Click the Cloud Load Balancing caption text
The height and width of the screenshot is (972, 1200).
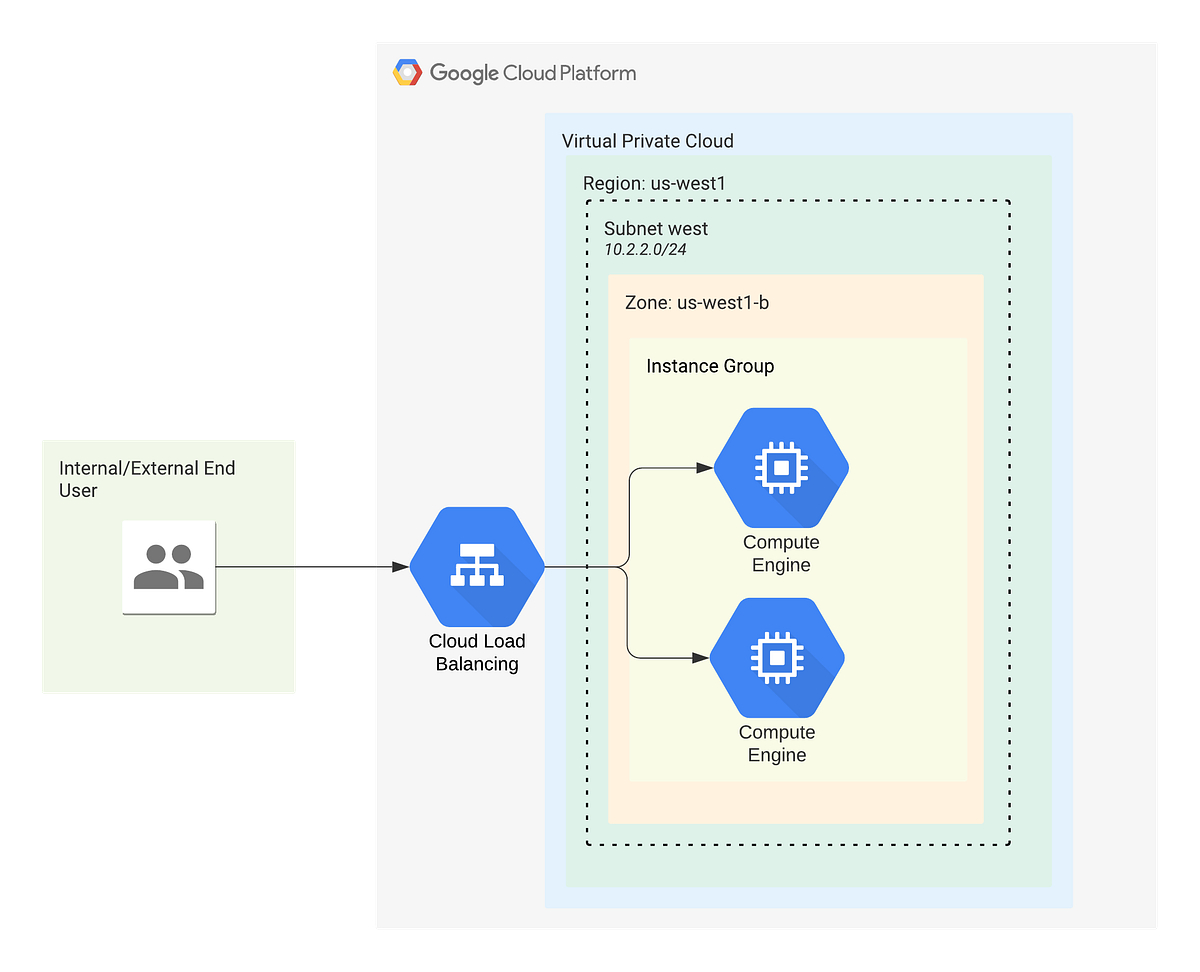point(477,652)
